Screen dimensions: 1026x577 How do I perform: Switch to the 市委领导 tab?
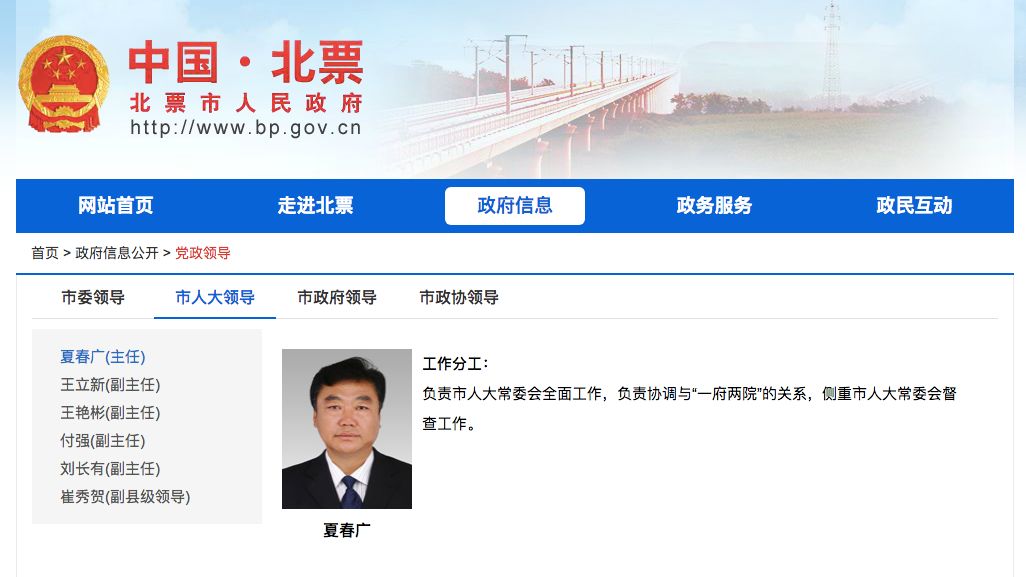pos(93,298)
